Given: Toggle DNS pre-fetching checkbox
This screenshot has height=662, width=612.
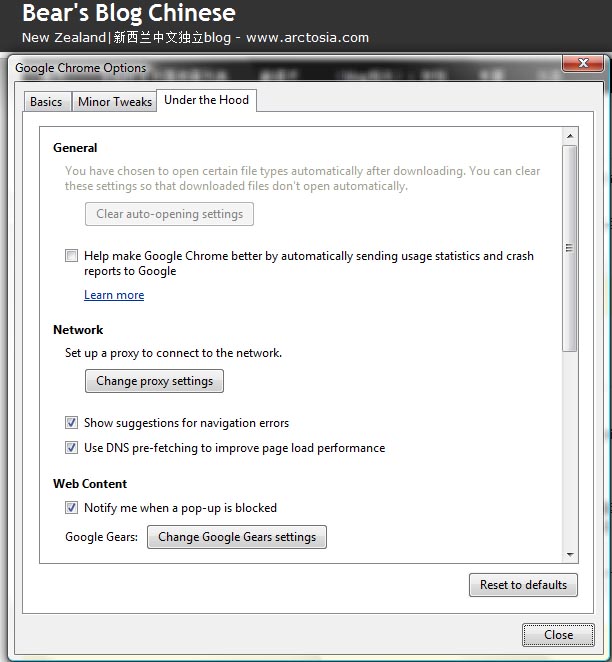Looking at the screenshot, I should tap(71, 448).
